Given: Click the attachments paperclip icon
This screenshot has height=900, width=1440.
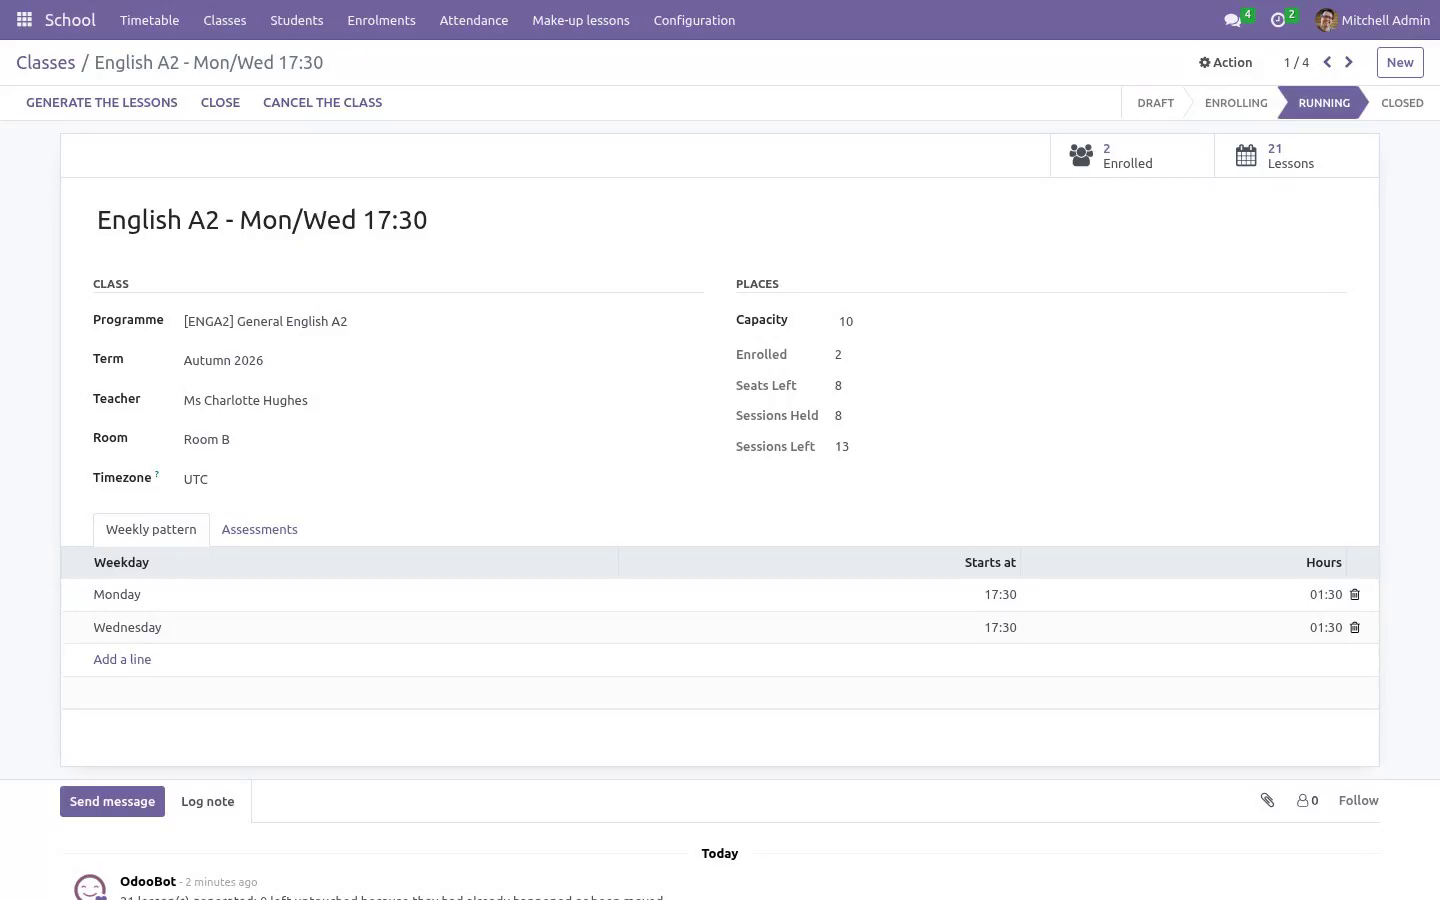Looking at the screenshot, I should (1267, 800).
